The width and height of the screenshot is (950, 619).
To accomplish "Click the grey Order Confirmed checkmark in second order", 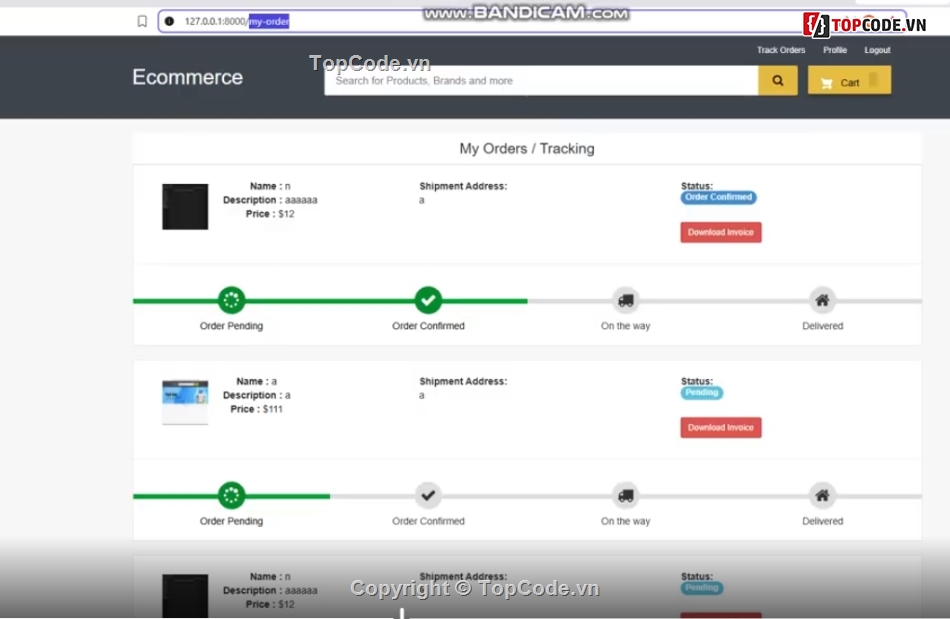I will click(x=428, y=495).
